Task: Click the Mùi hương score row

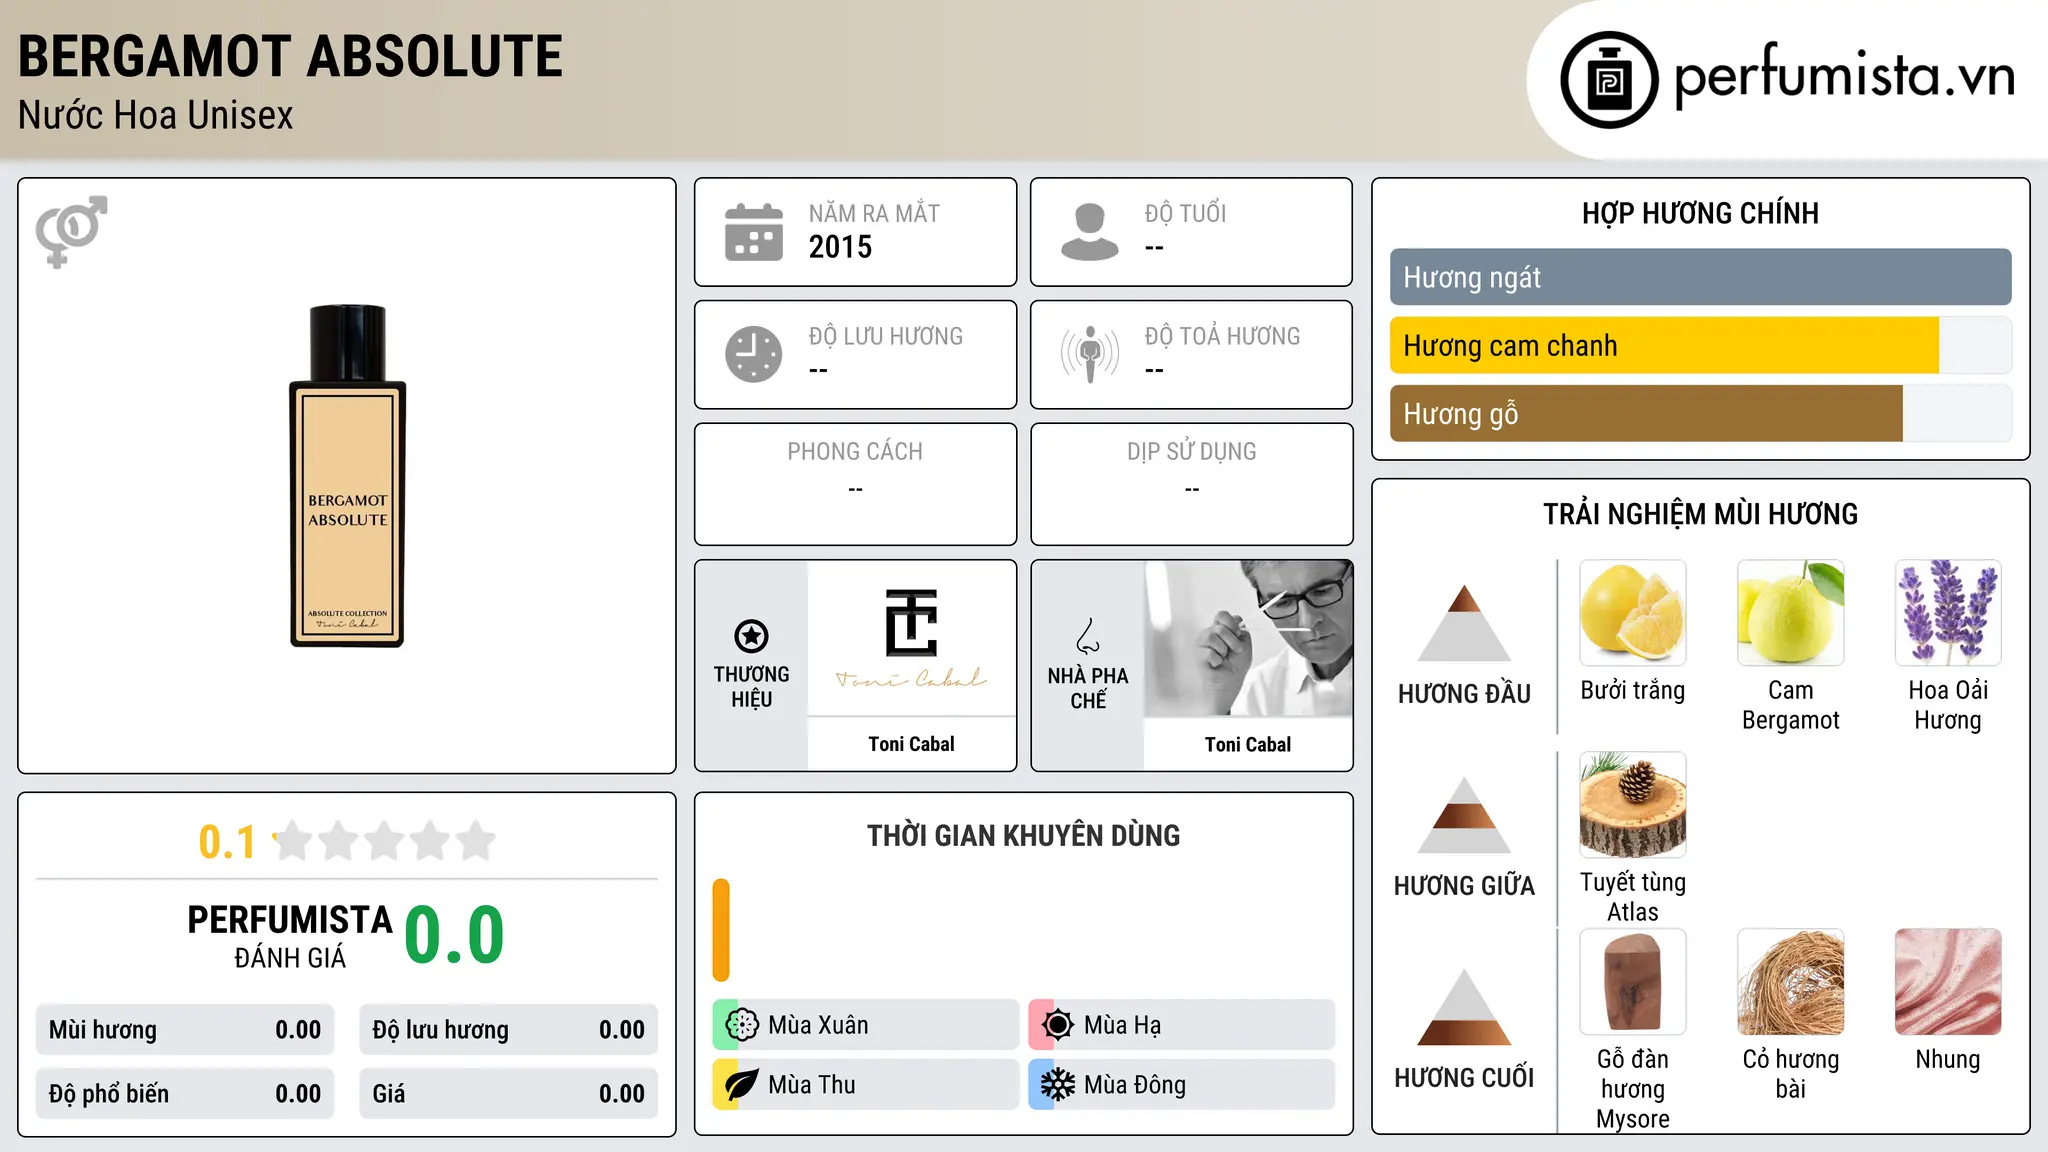Action: coord(185,1030)
